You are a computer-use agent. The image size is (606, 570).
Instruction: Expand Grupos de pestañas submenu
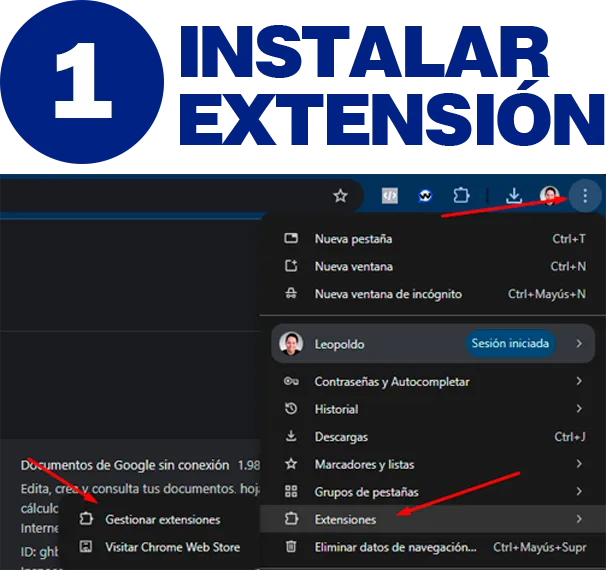[578, 492]
